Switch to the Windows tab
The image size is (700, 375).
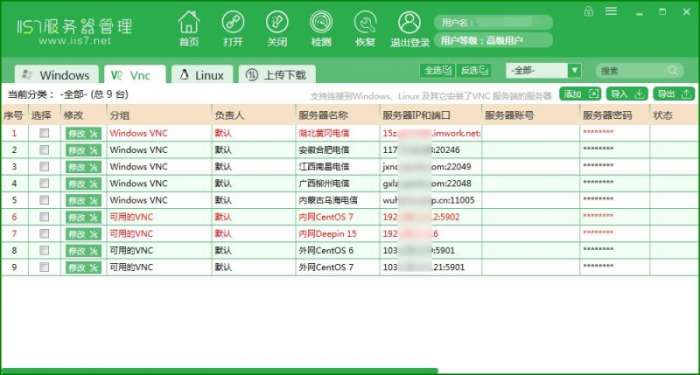pos(57,75)
